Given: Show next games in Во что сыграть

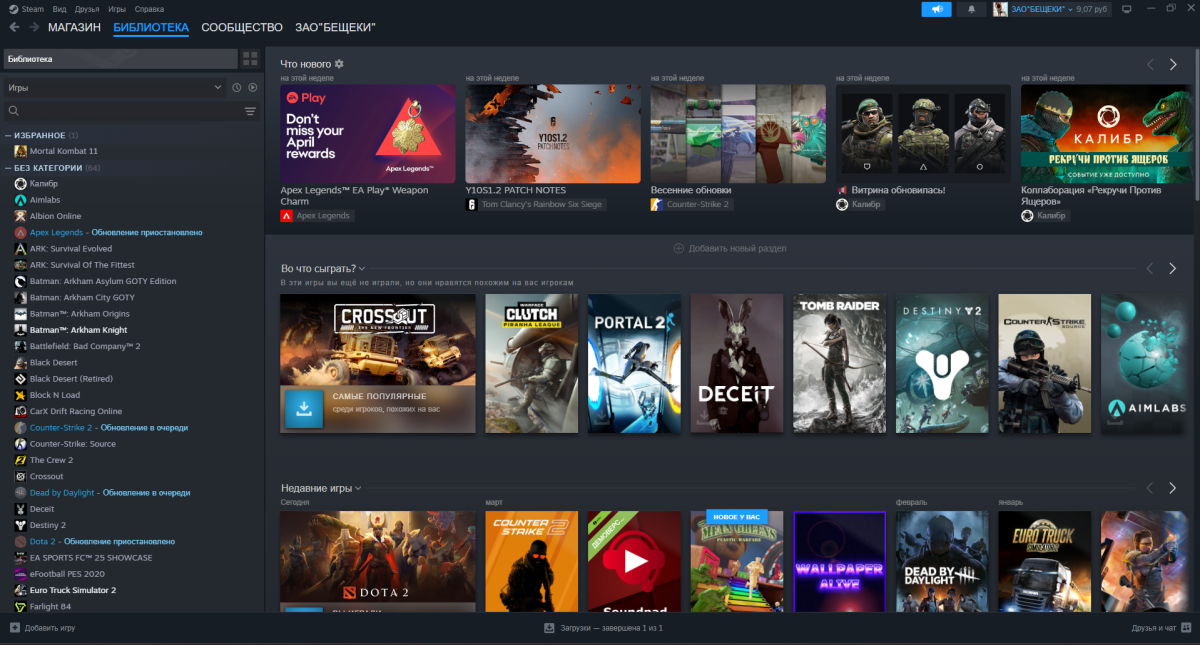Looking at the screenshot, I should coord(1173,268).
